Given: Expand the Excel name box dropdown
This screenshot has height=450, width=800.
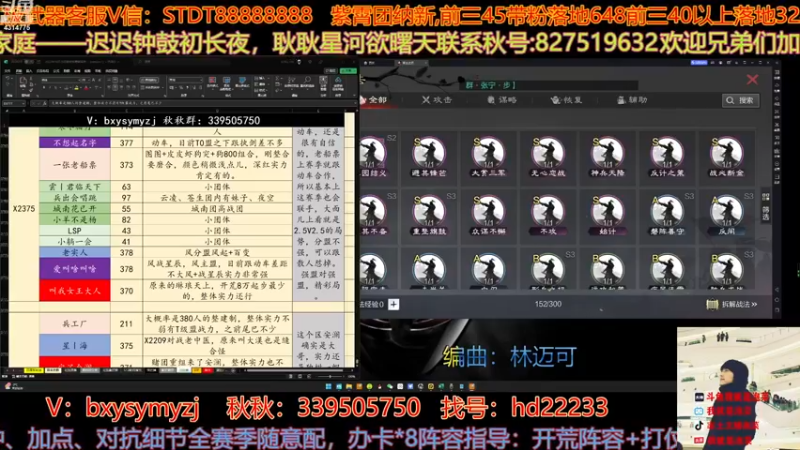Looking at the screenshot, I should (x=23, y=104).
